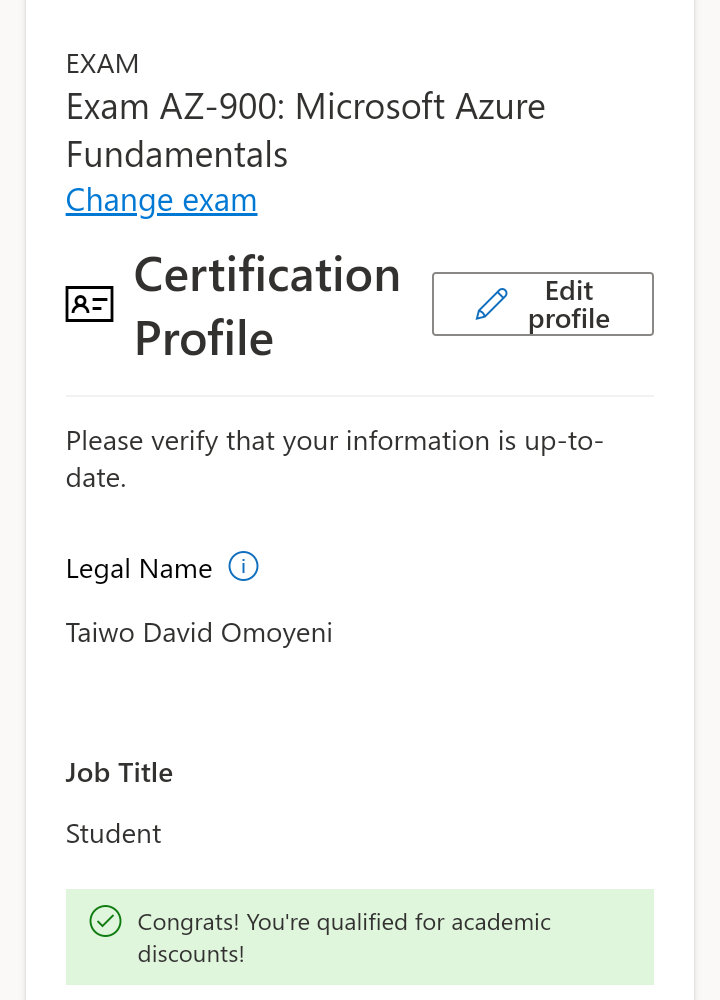Open the Change exam link
The height and width of the screenshot is (1000, 720).
tap(161, 200)
